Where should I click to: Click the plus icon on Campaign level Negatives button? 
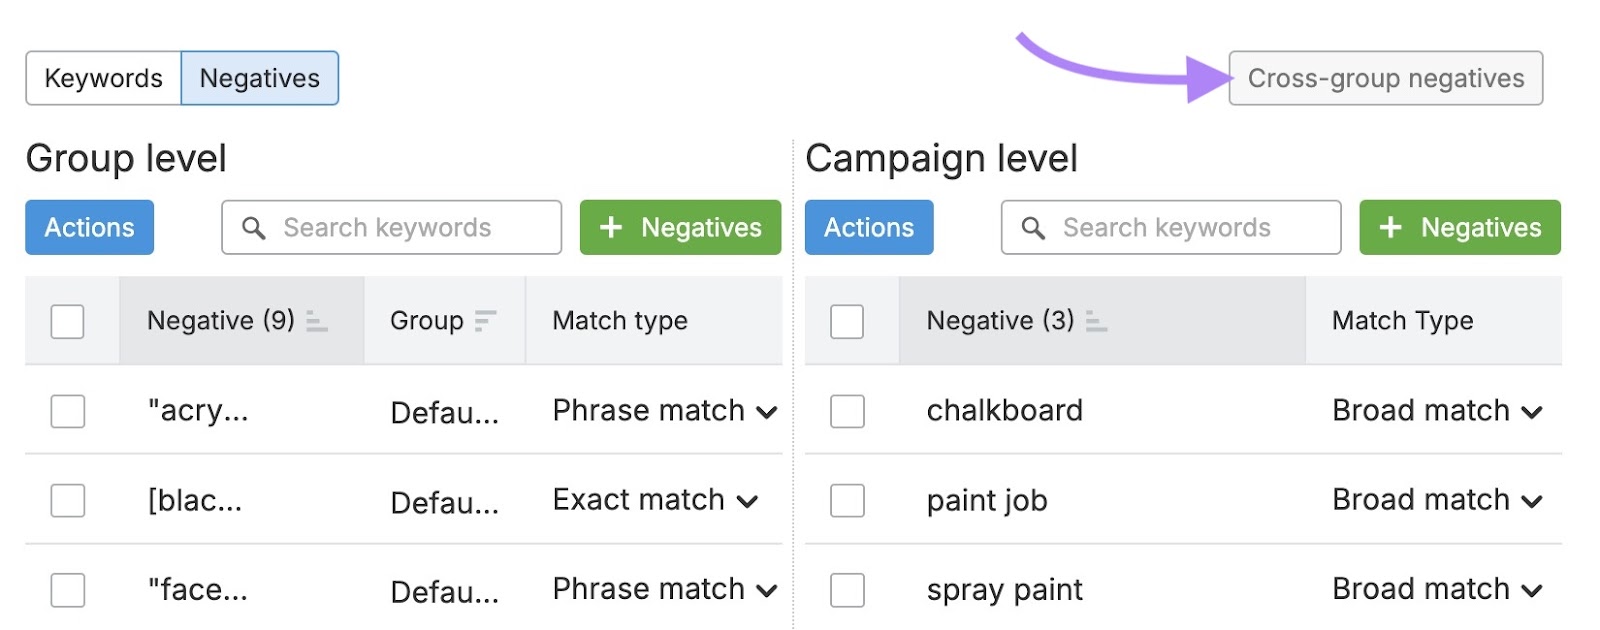tap(1392, 227)
